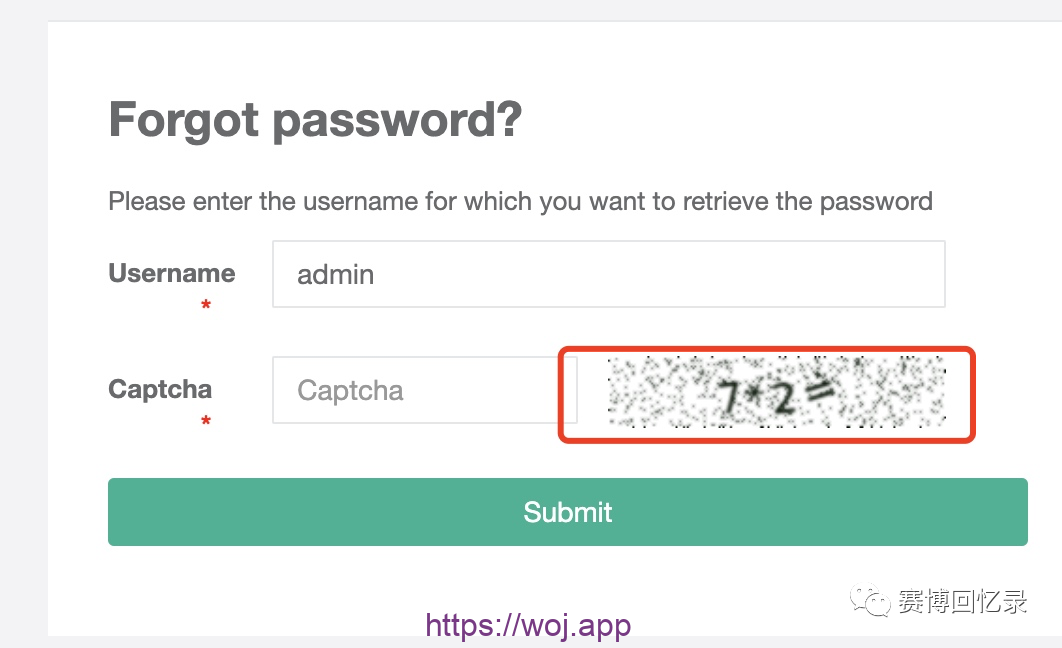Click the red asterisk under Captcha
The width and height of the screenshot is (1062, 648).
coord(206,422)
